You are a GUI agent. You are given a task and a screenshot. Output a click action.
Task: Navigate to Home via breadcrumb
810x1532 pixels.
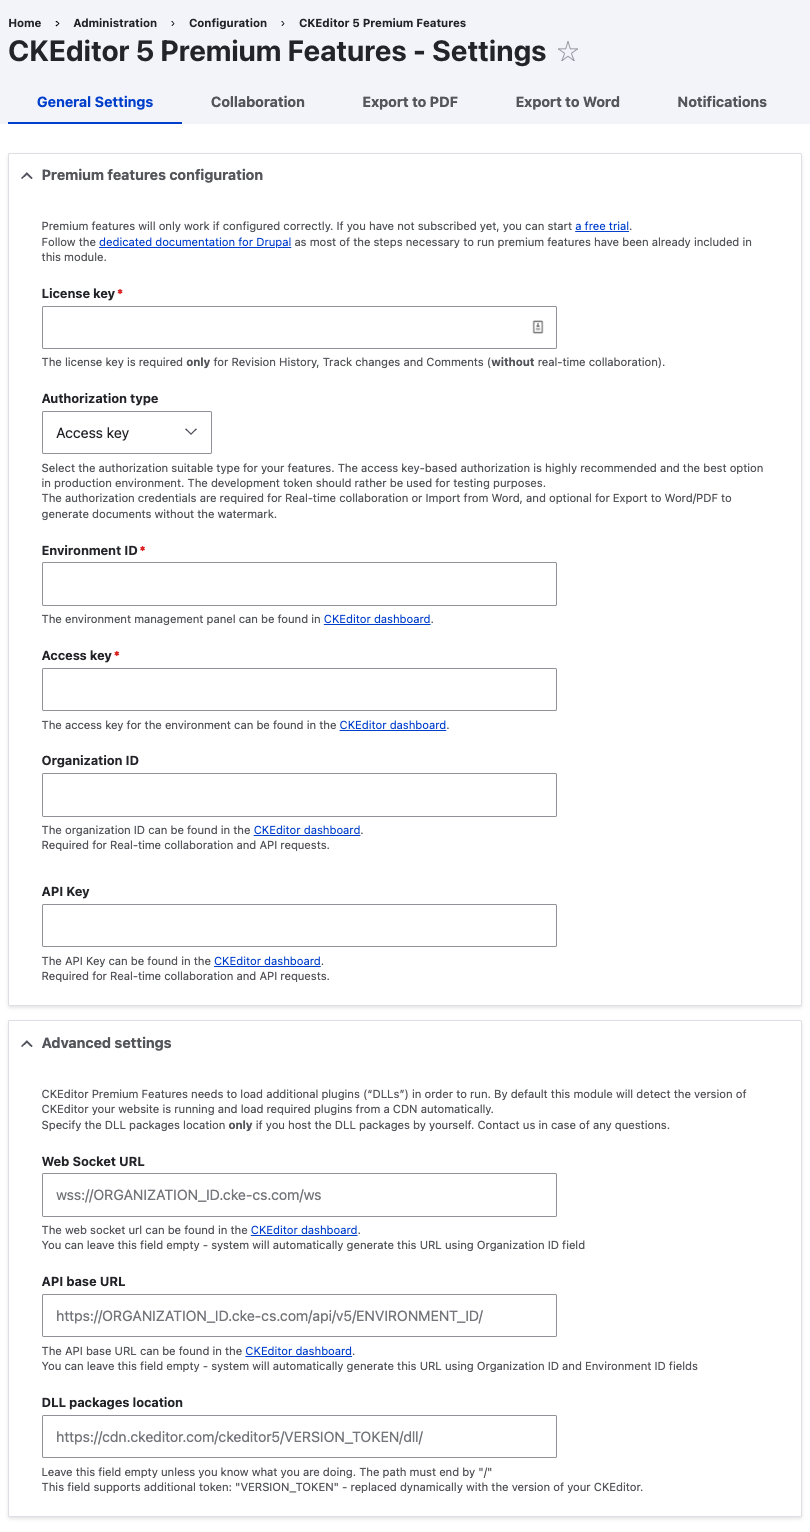tap(24, 22)
